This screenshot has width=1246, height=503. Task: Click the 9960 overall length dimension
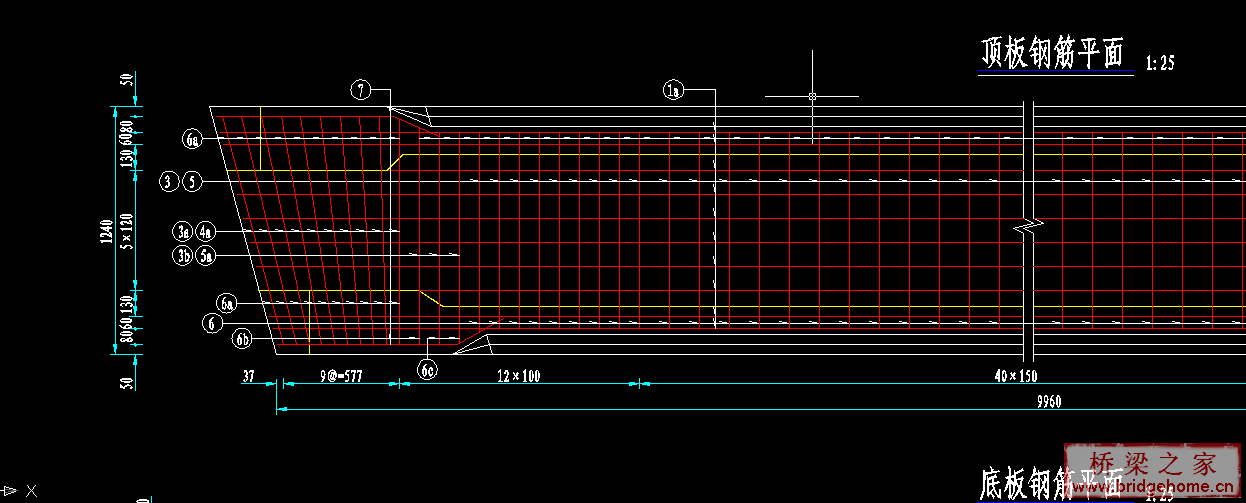(1048, 402)
